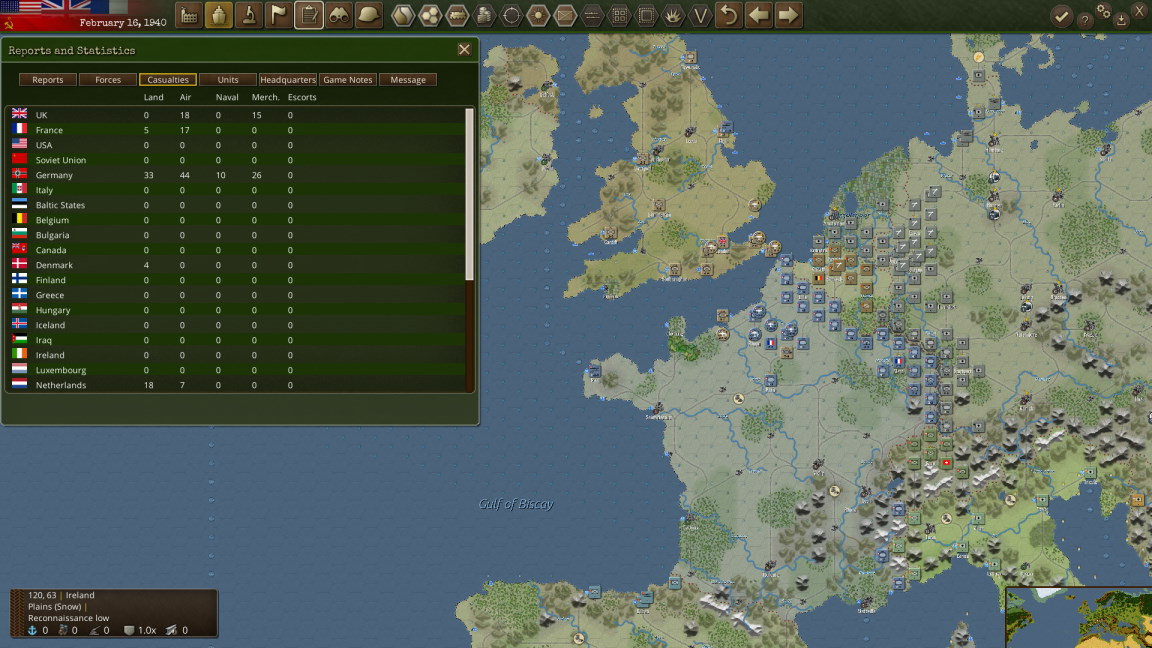This screenshot has height=648, width=1152.
Task: Select the UK row in casualties
Action: point(235,115)
